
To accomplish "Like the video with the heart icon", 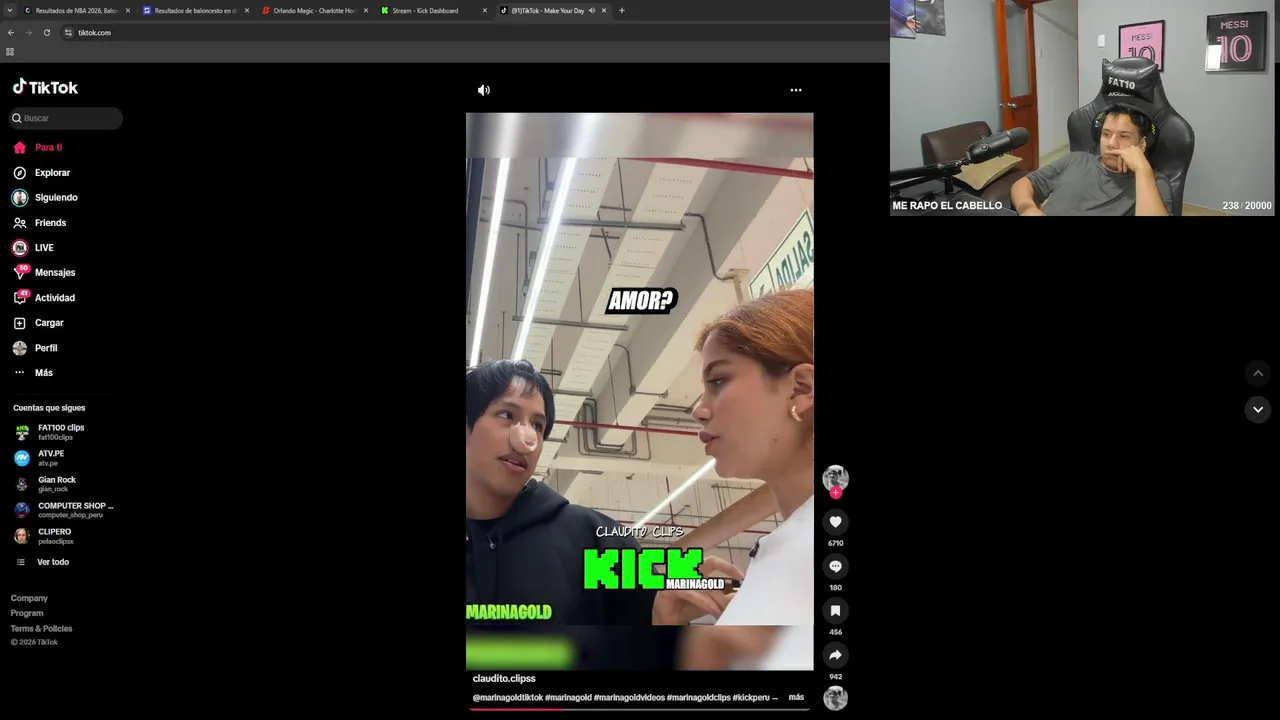I will (x=835, y=521).
